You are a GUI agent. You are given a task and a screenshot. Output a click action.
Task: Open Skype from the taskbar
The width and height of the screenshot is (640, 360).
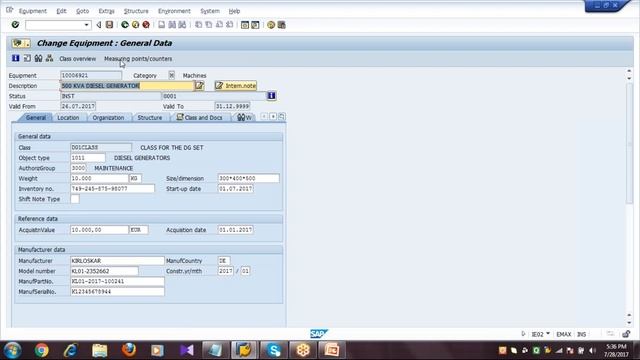(x=274, y=350)
